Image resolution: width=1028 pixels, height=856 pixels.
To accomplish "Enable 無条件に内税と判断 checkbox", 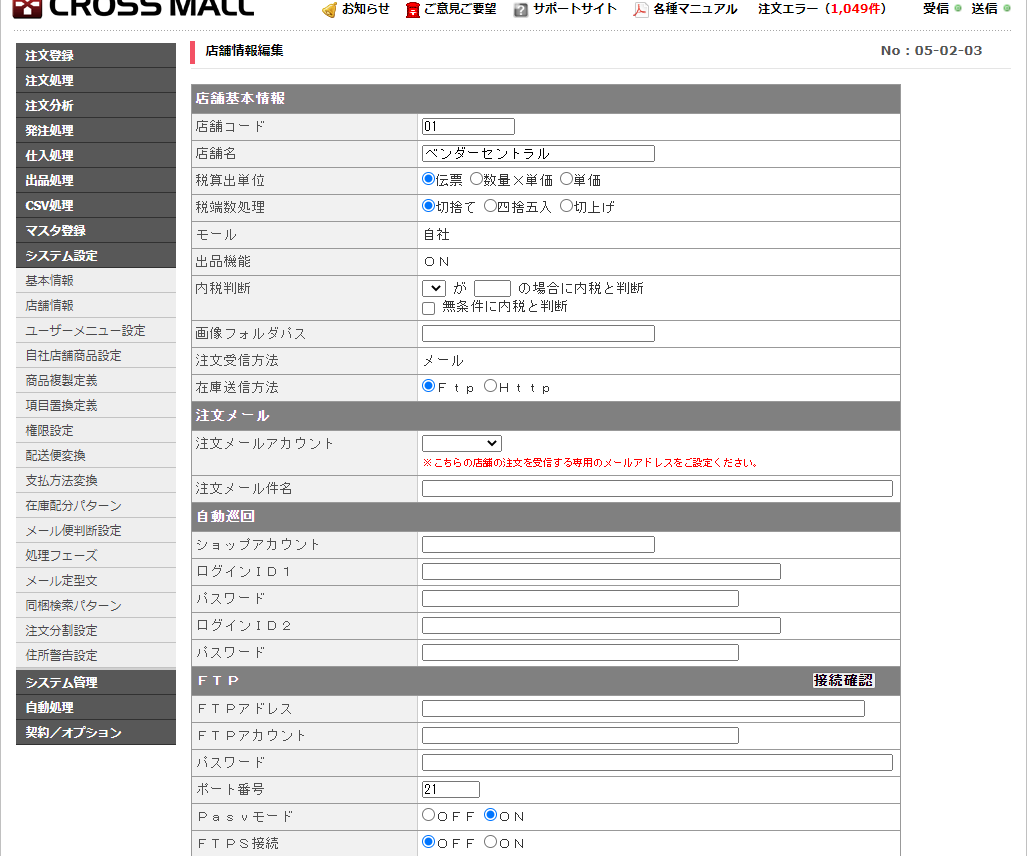I will coord(427,307).
